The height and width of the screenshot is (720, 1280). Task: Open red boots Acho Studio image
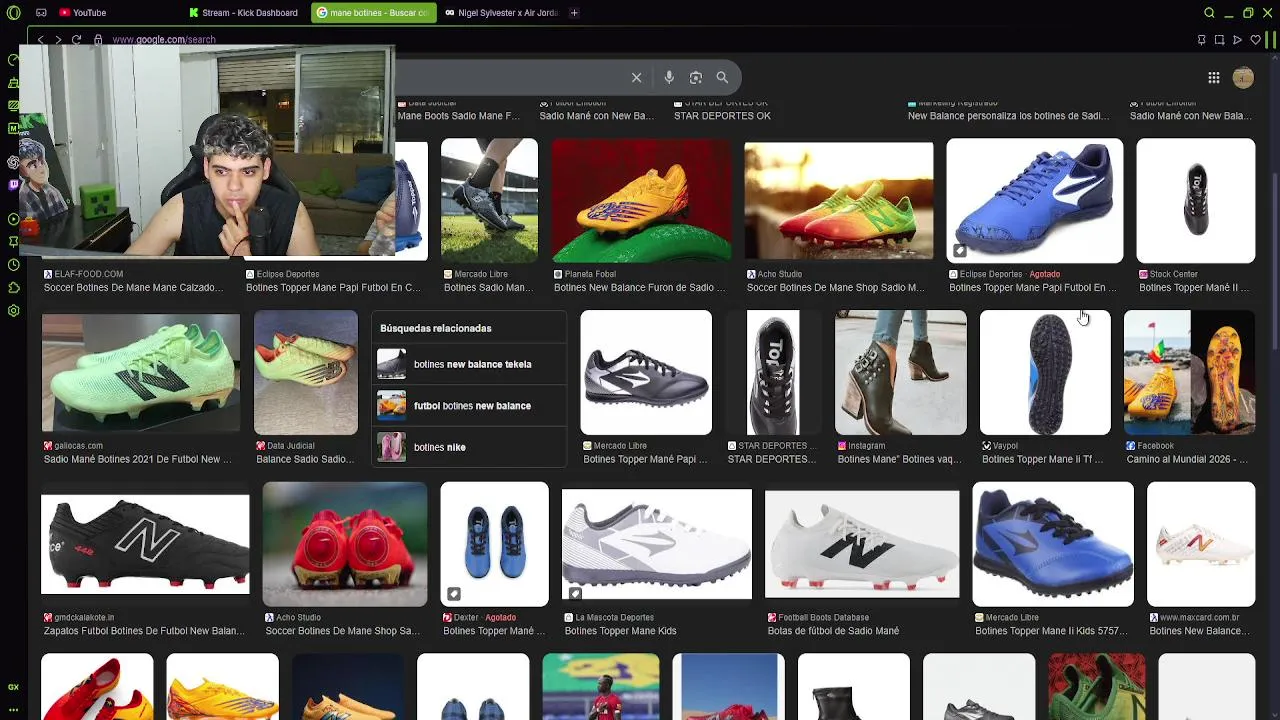coord(344,544)
